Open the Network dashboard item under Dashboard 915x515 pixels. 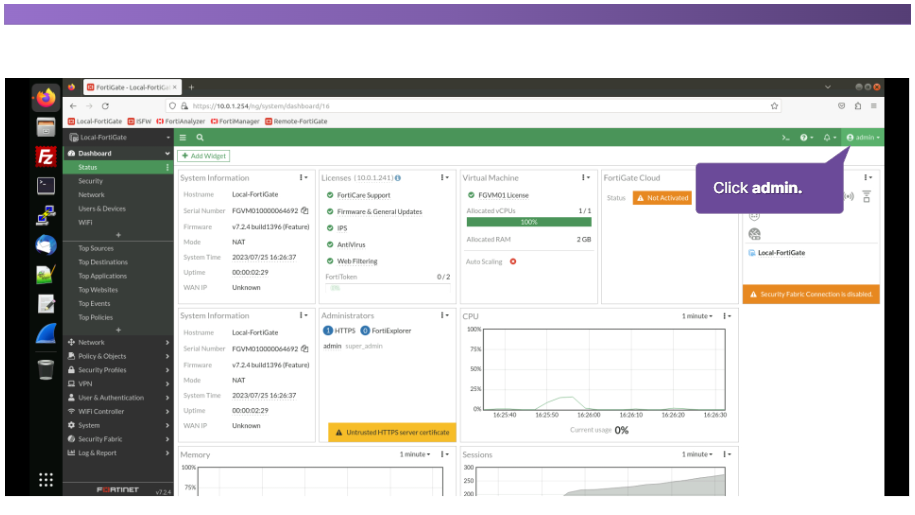[92, 195]
